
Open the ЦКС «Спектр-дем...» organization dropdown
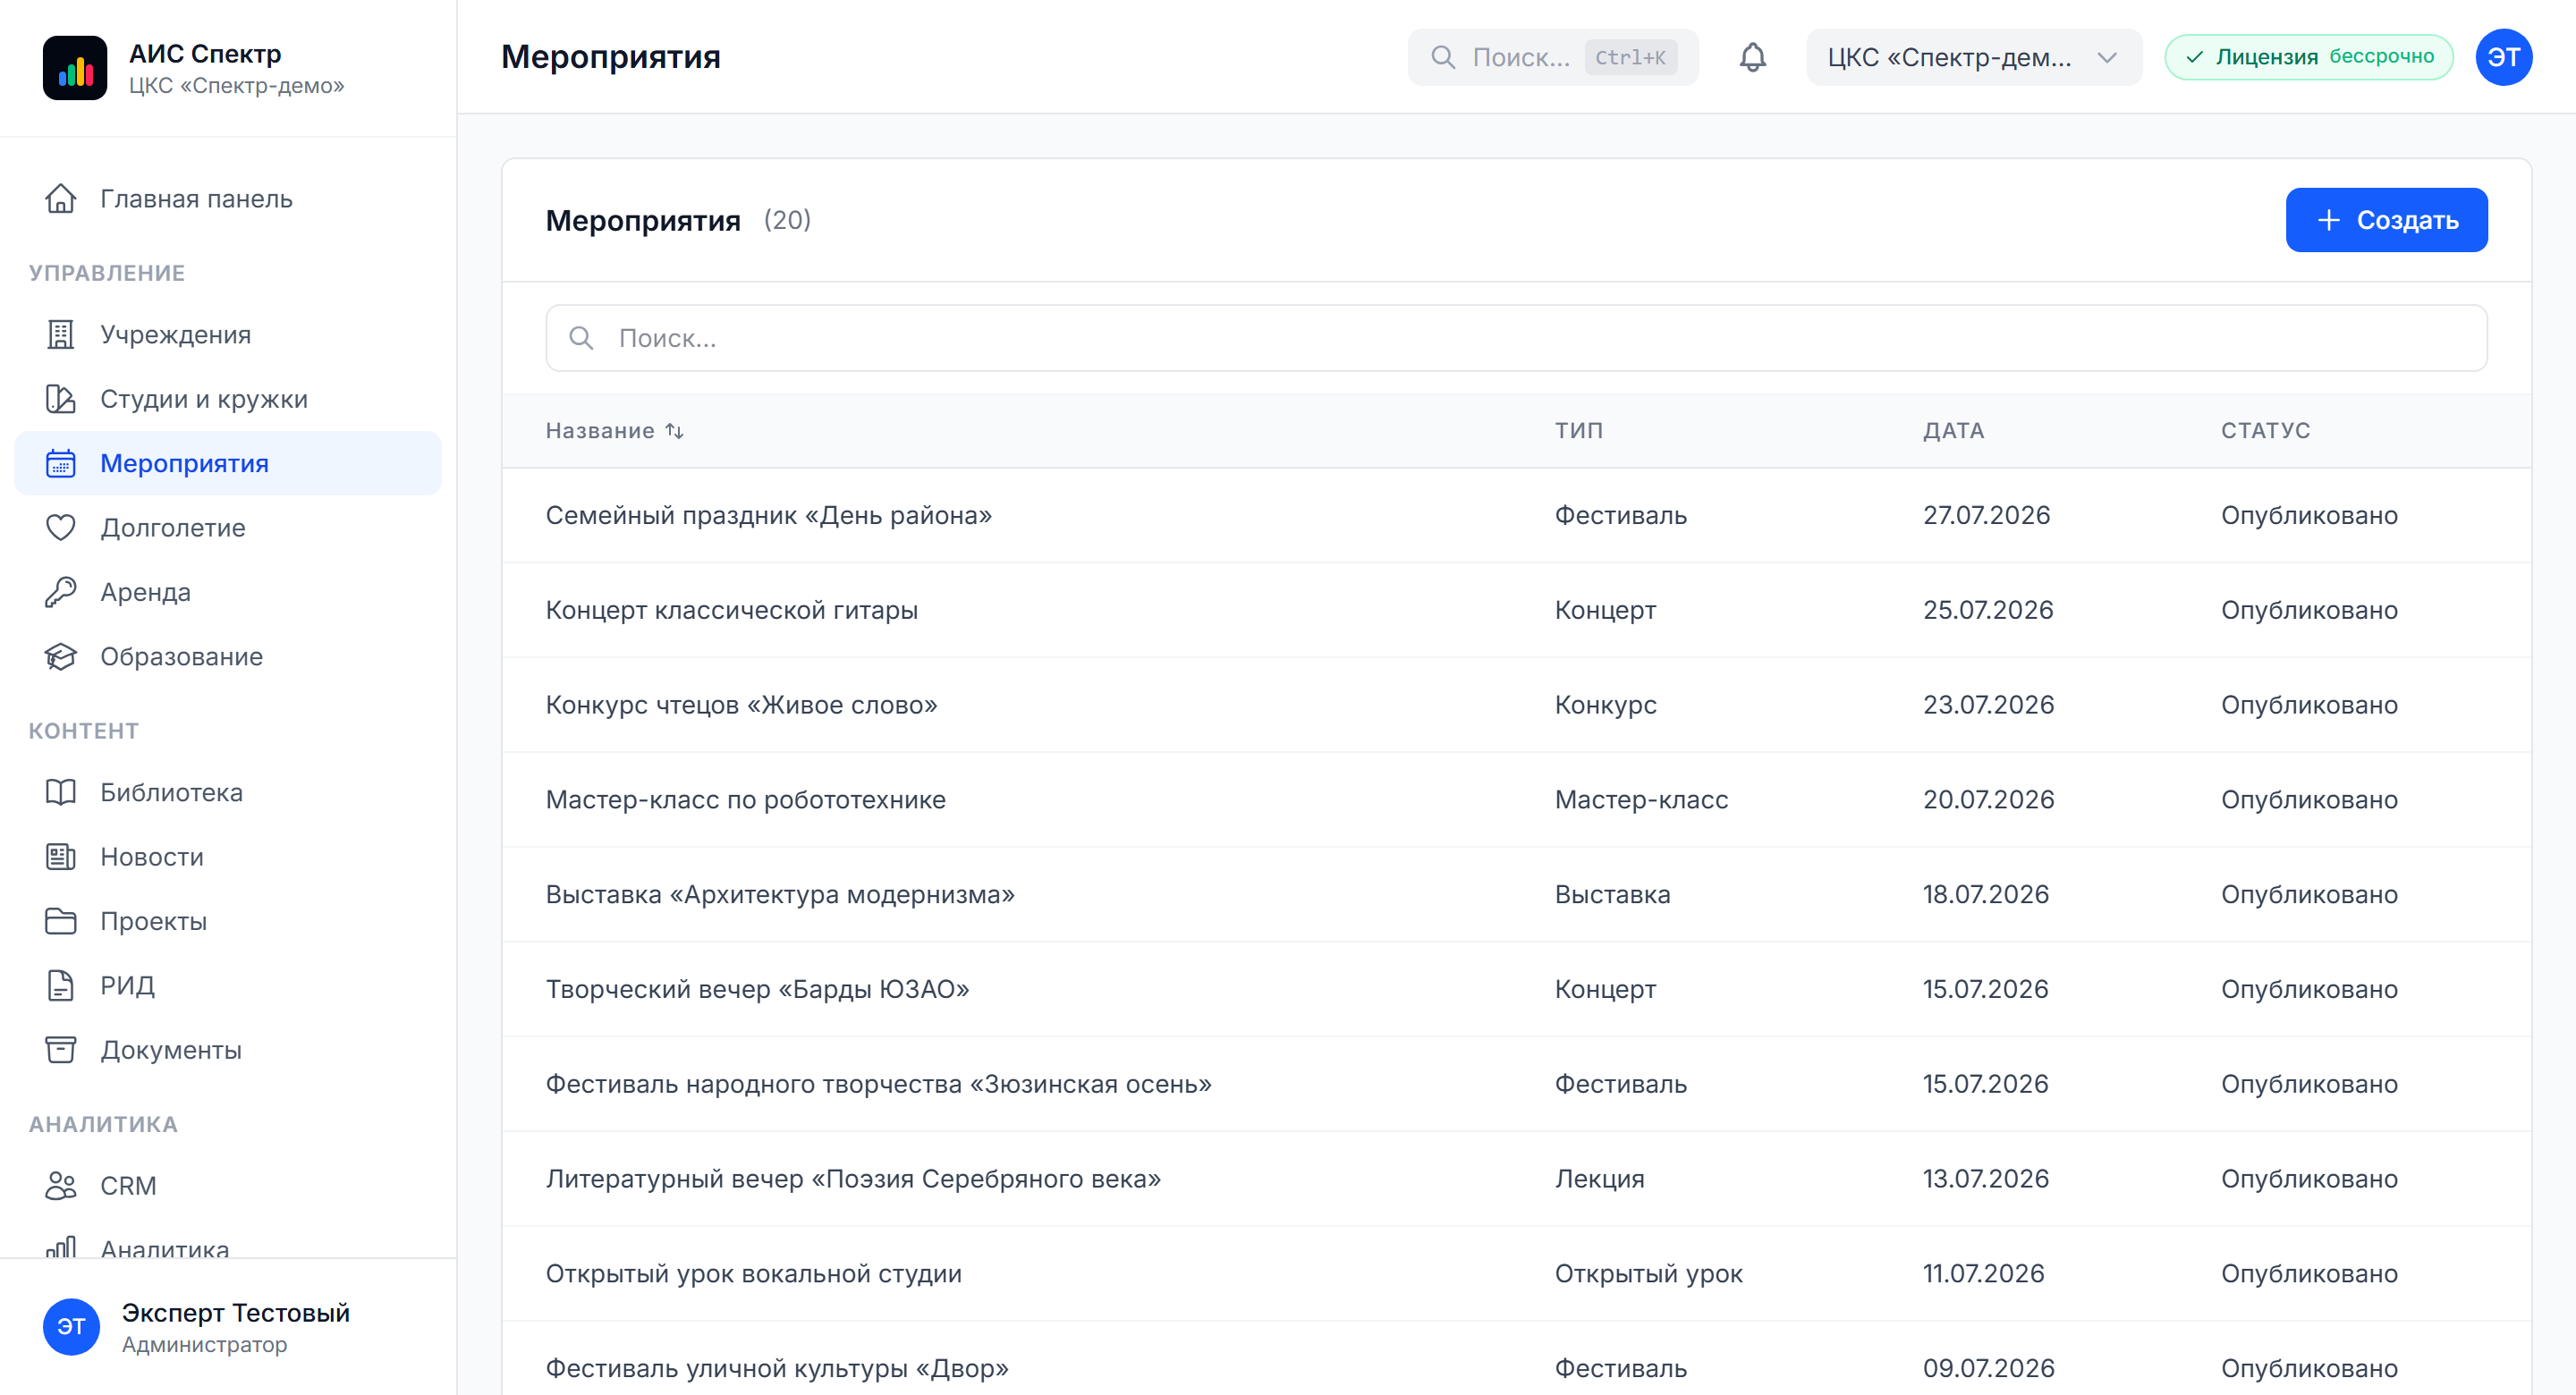tap(1973, 57)
